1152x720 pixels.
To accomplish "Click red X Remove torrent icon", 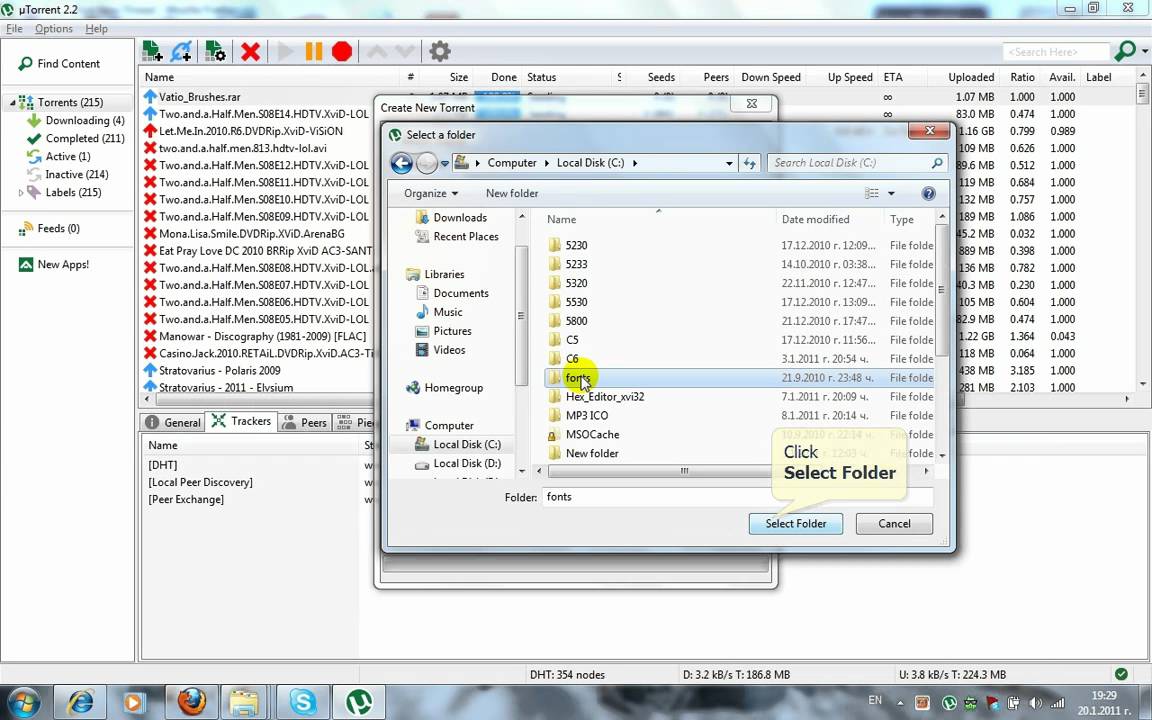I will click(x=251, y=51).
